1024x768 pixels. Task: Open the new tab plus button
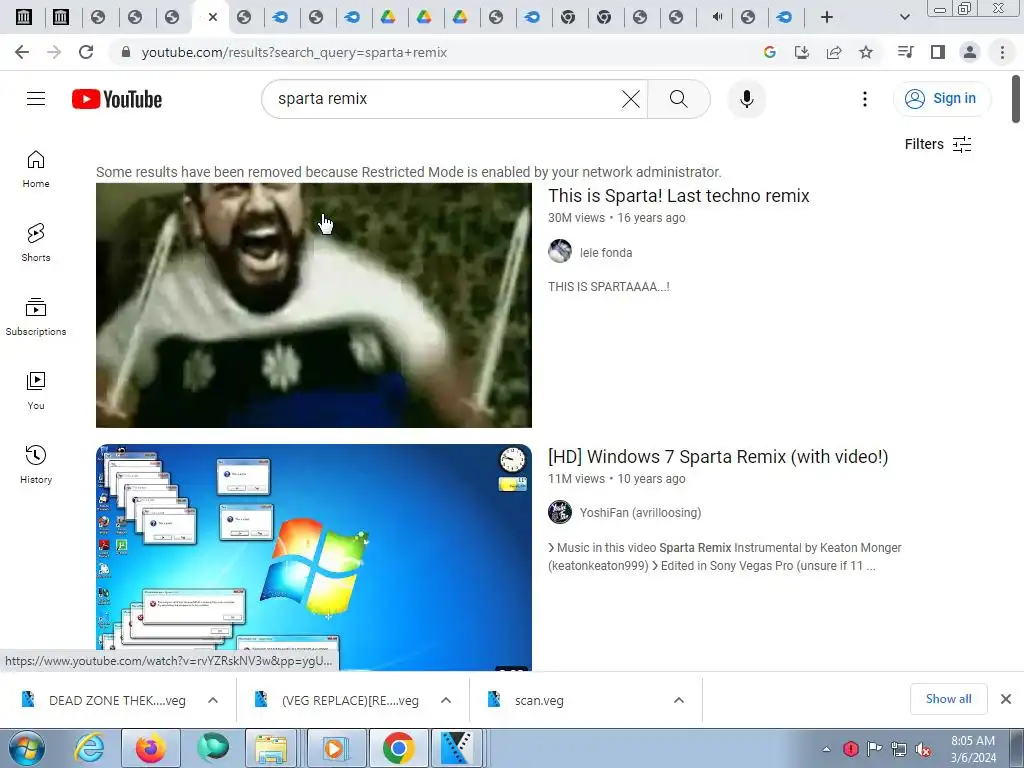[827, 17]
